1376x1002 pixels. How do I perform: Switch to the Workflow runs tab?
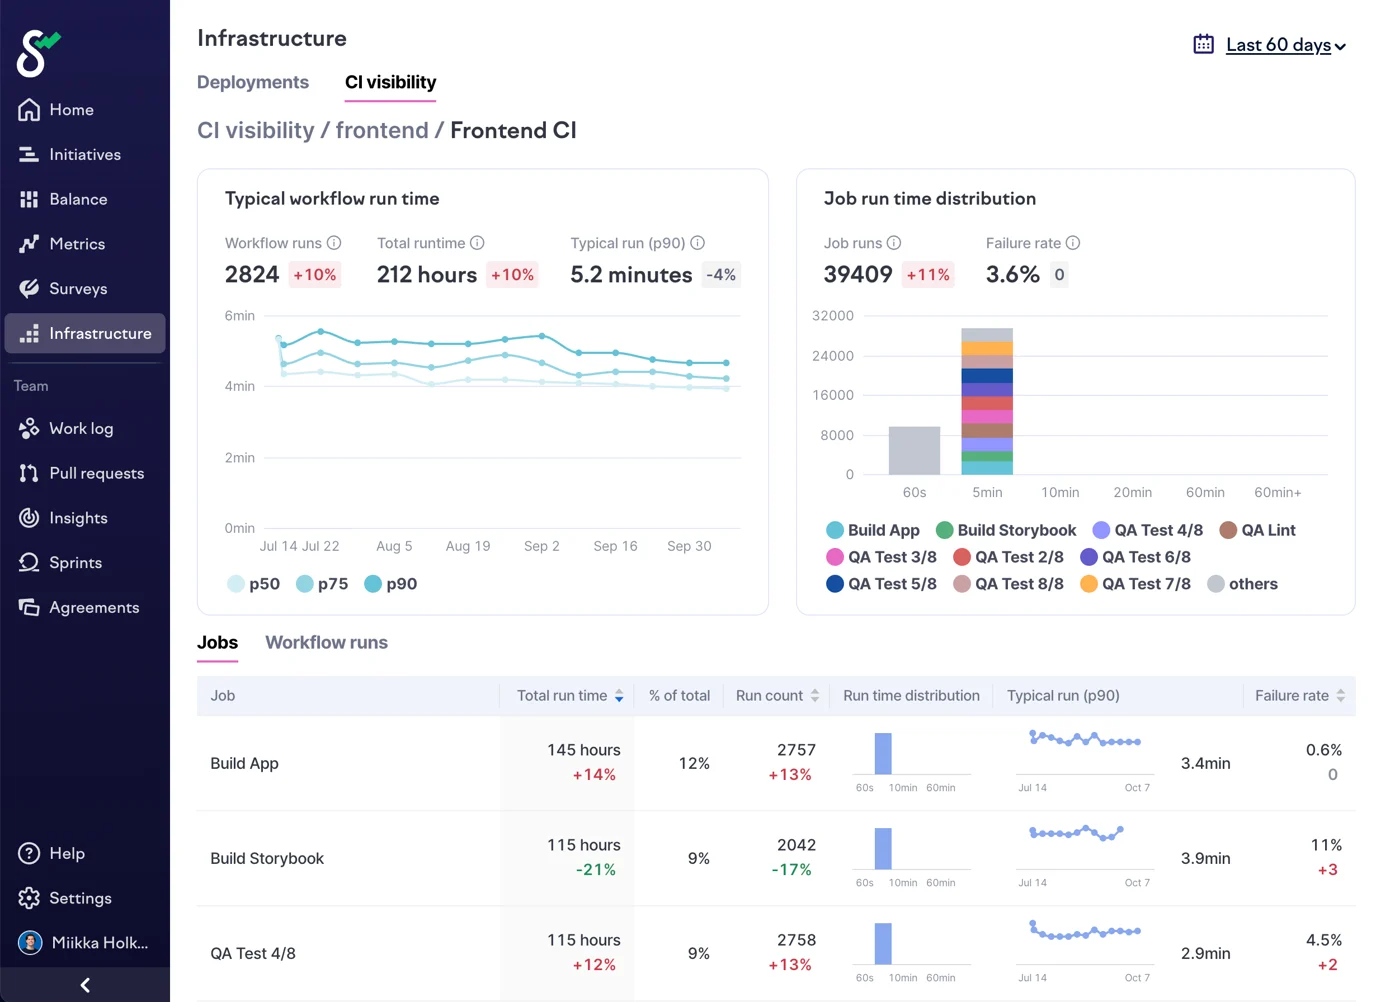(x=326, y=643)
